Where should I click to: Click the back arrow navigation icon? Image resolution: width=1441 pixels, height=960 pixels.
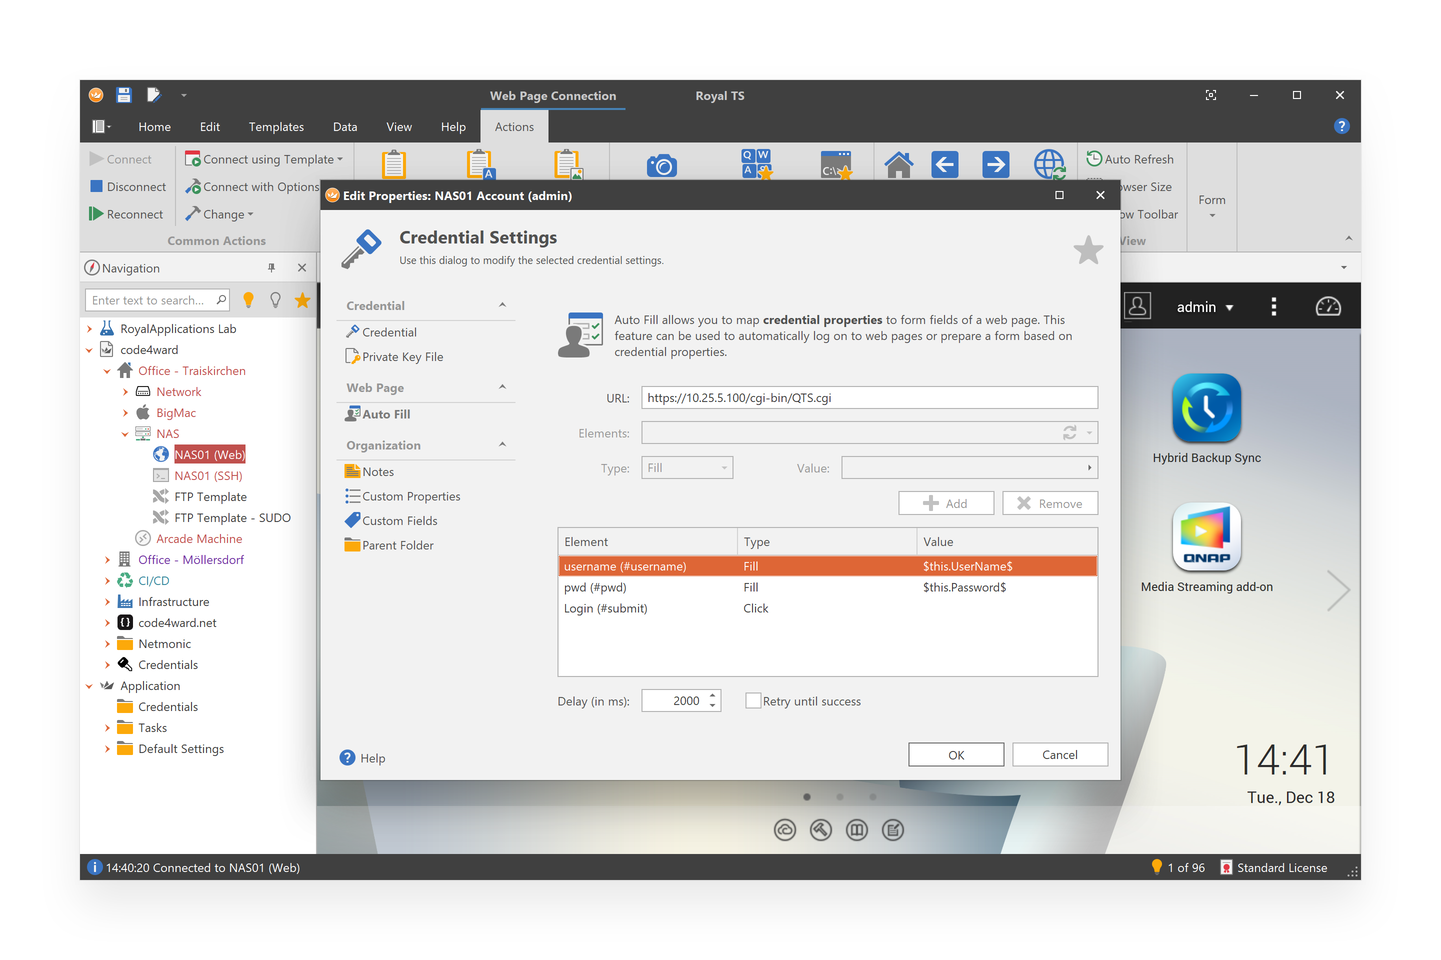pyautogui.click(x=945, y=165)
